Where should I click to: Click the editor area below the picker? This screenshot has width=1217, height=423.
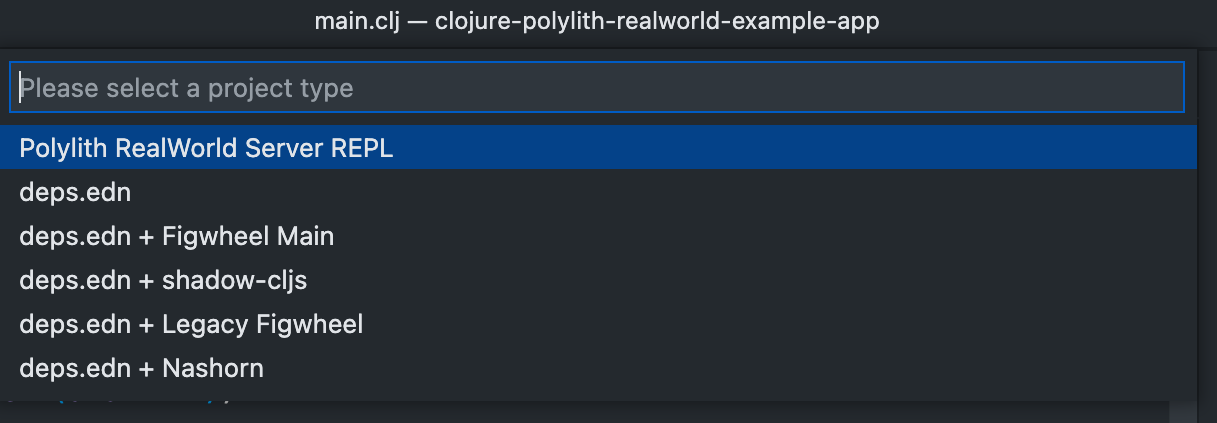point(600,412)
